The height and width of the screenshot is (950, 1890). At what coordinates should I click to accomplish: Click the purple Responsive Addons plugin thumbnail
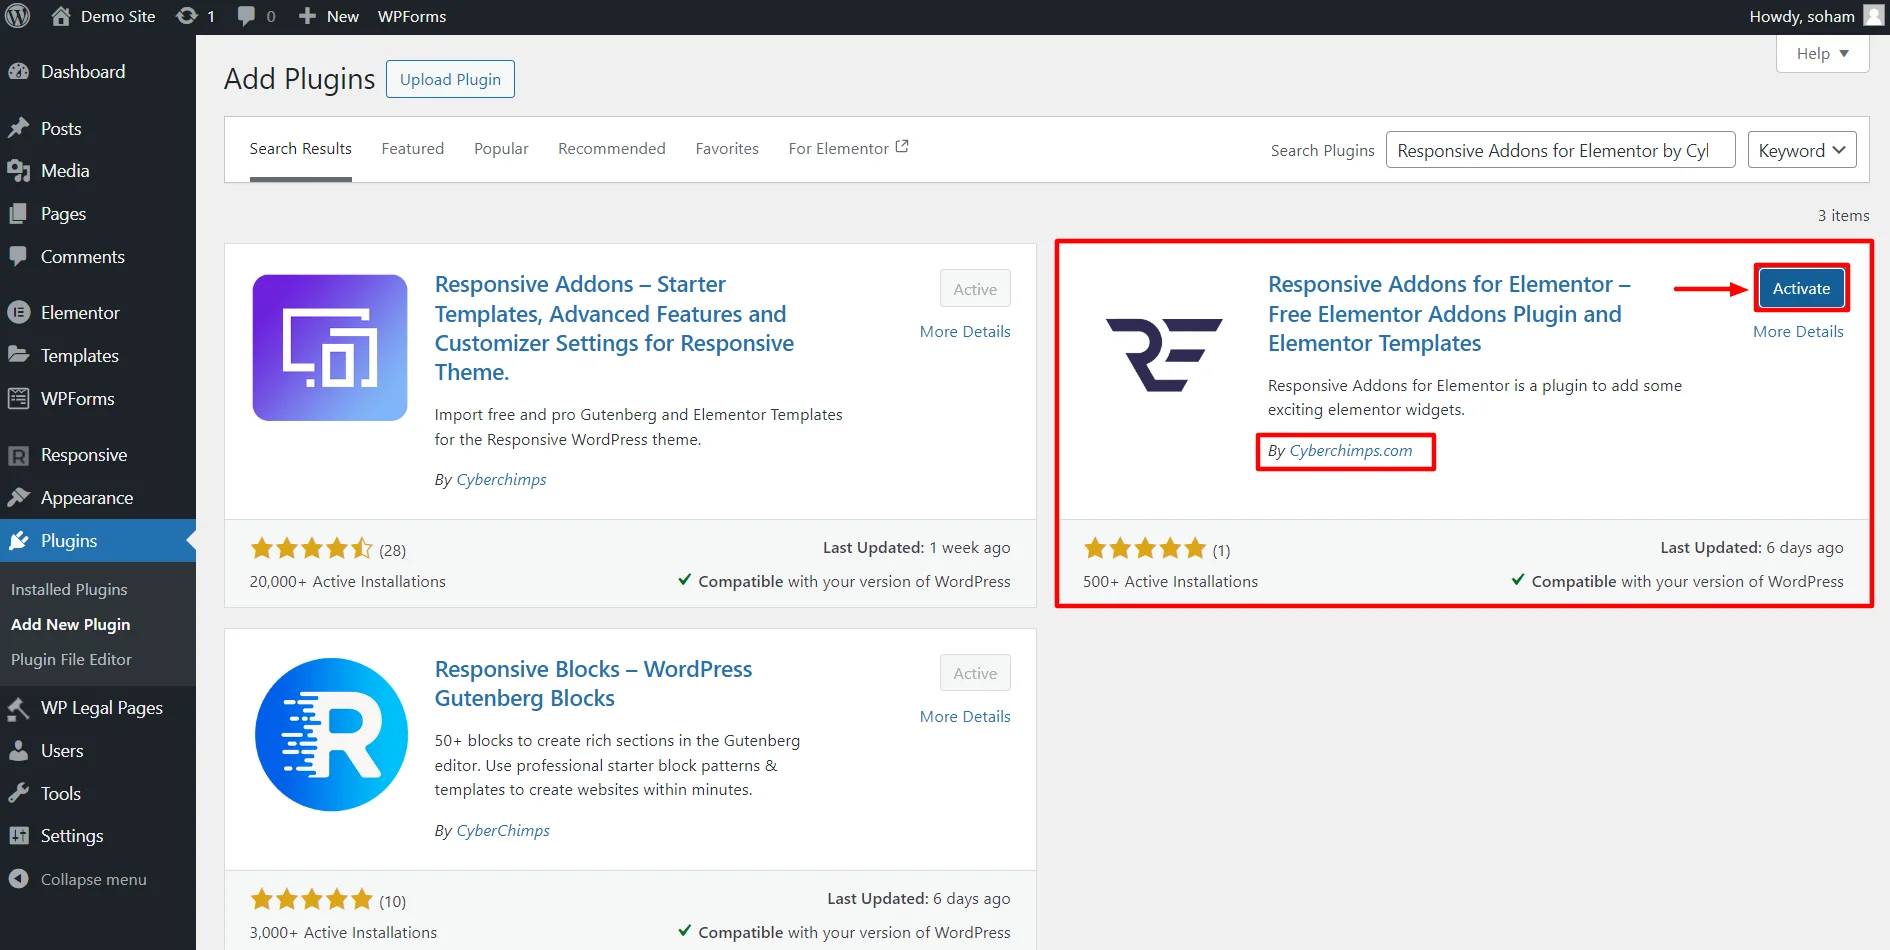point(330,348)
